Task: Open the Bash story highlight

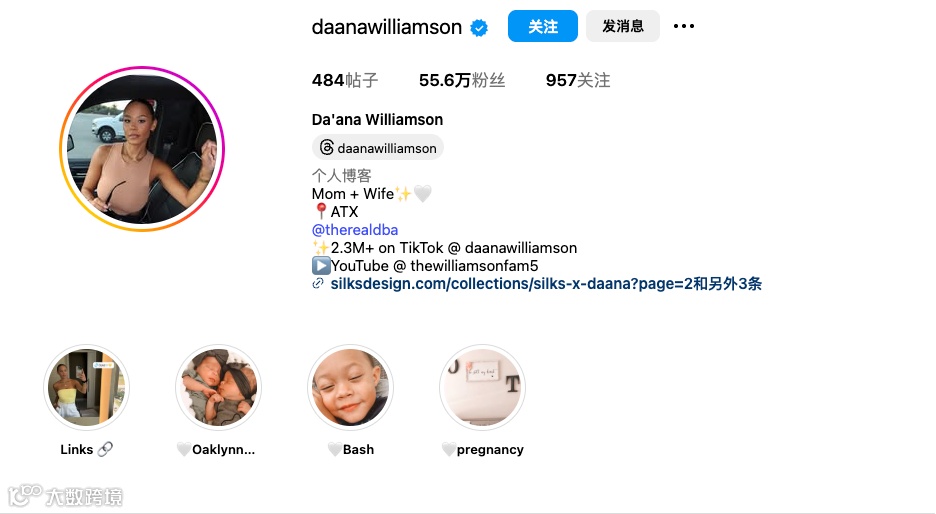Action: [x=350, y=387]
